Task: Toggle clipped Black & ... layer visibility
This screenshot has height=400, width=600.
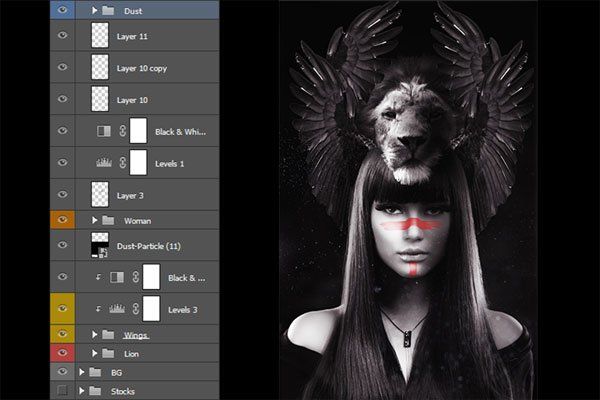Action: pyautogui.click(x=62, y=276)
